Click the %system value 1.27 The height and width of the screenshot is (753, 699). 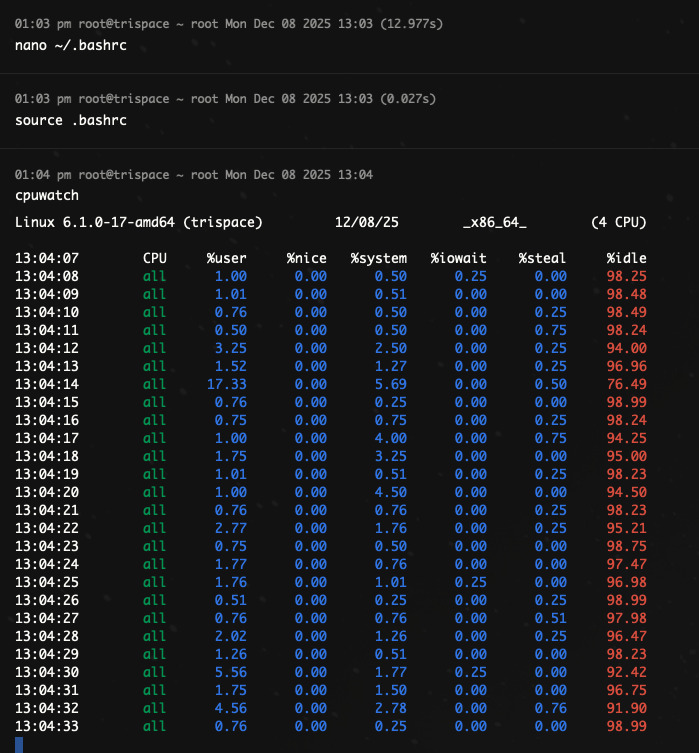pos(391,366)
